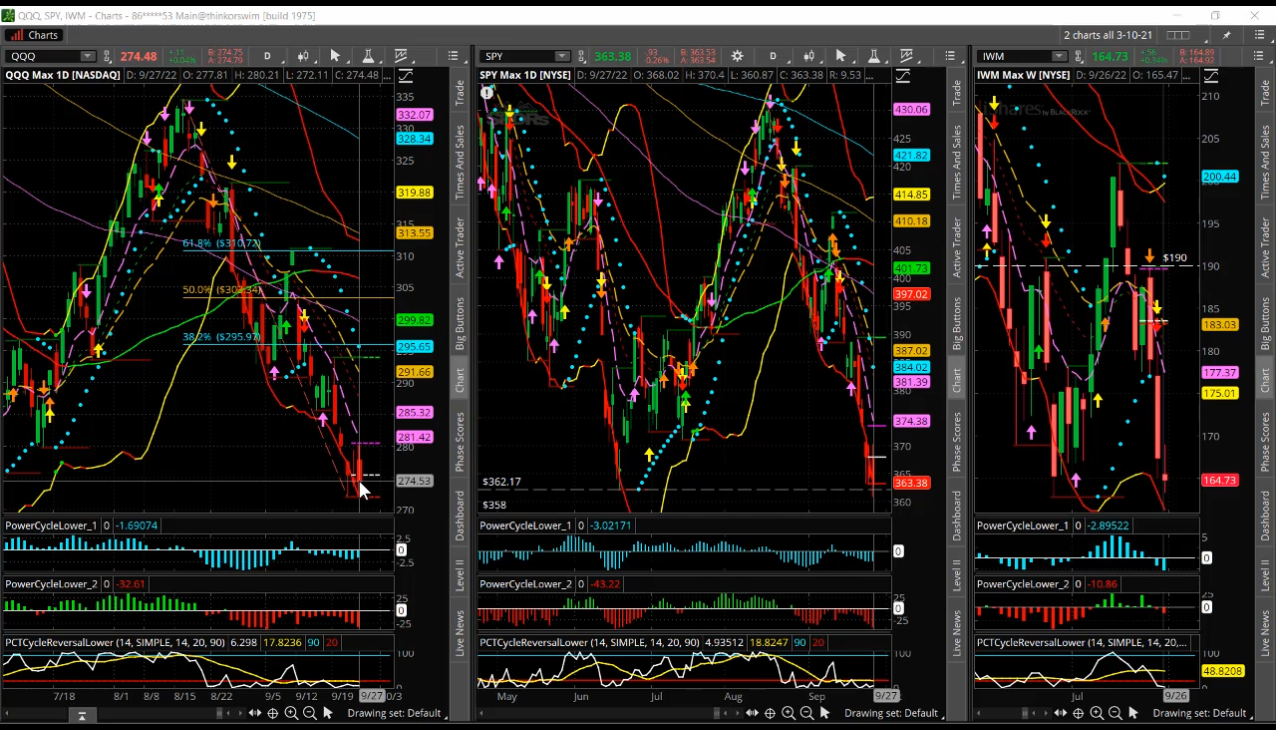The width and height of the screenshot is (1276, 730).
Task: Open the SPY chart hamburger menu
Action: pos(951,56)
